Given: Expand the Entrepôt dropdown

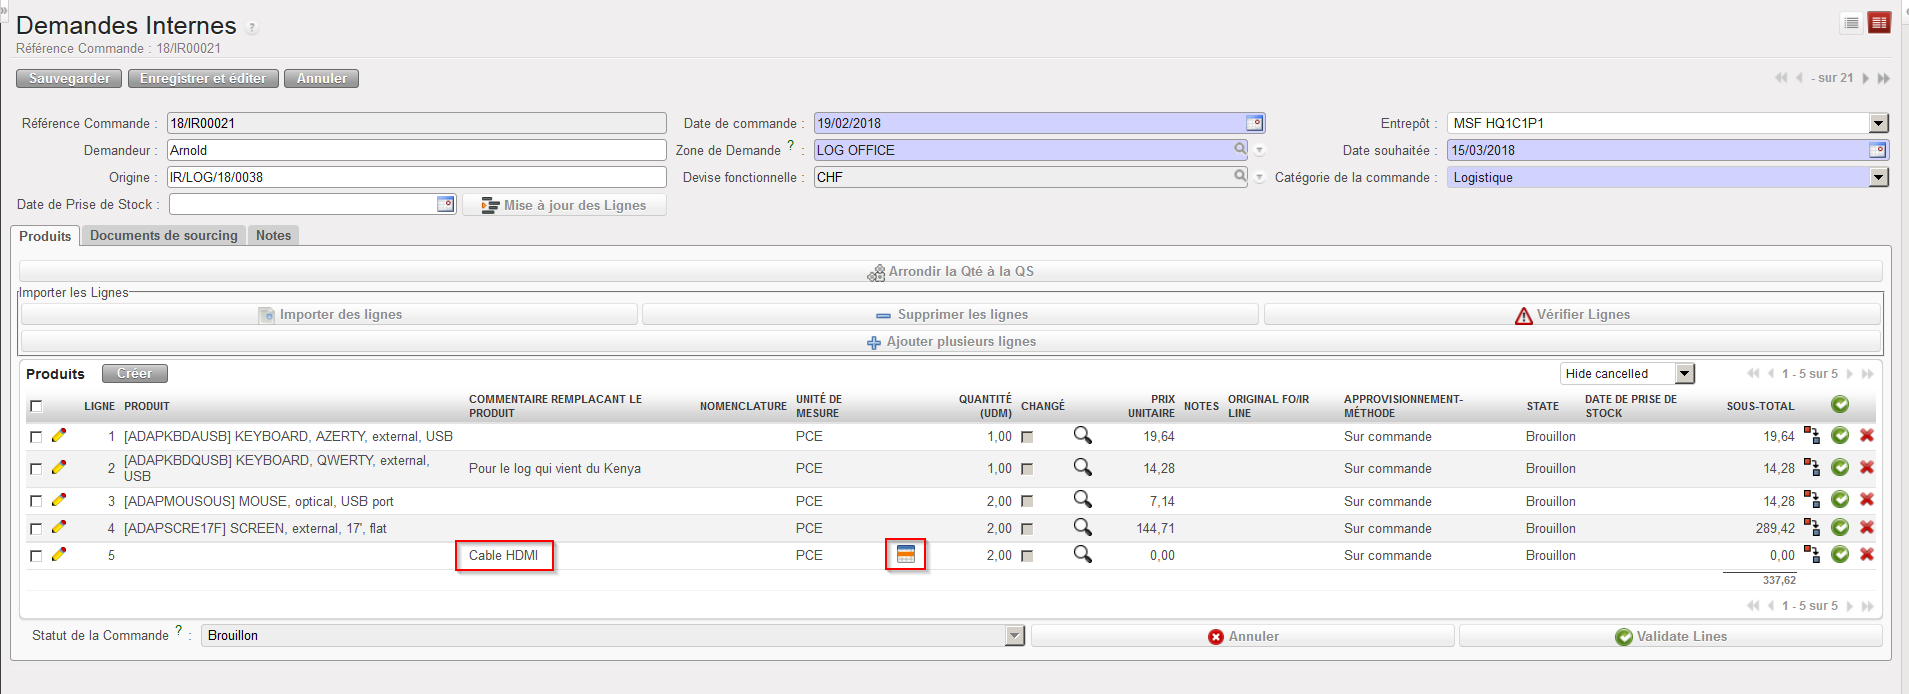Looking at the screenshot, I should tap(1878, 123).
